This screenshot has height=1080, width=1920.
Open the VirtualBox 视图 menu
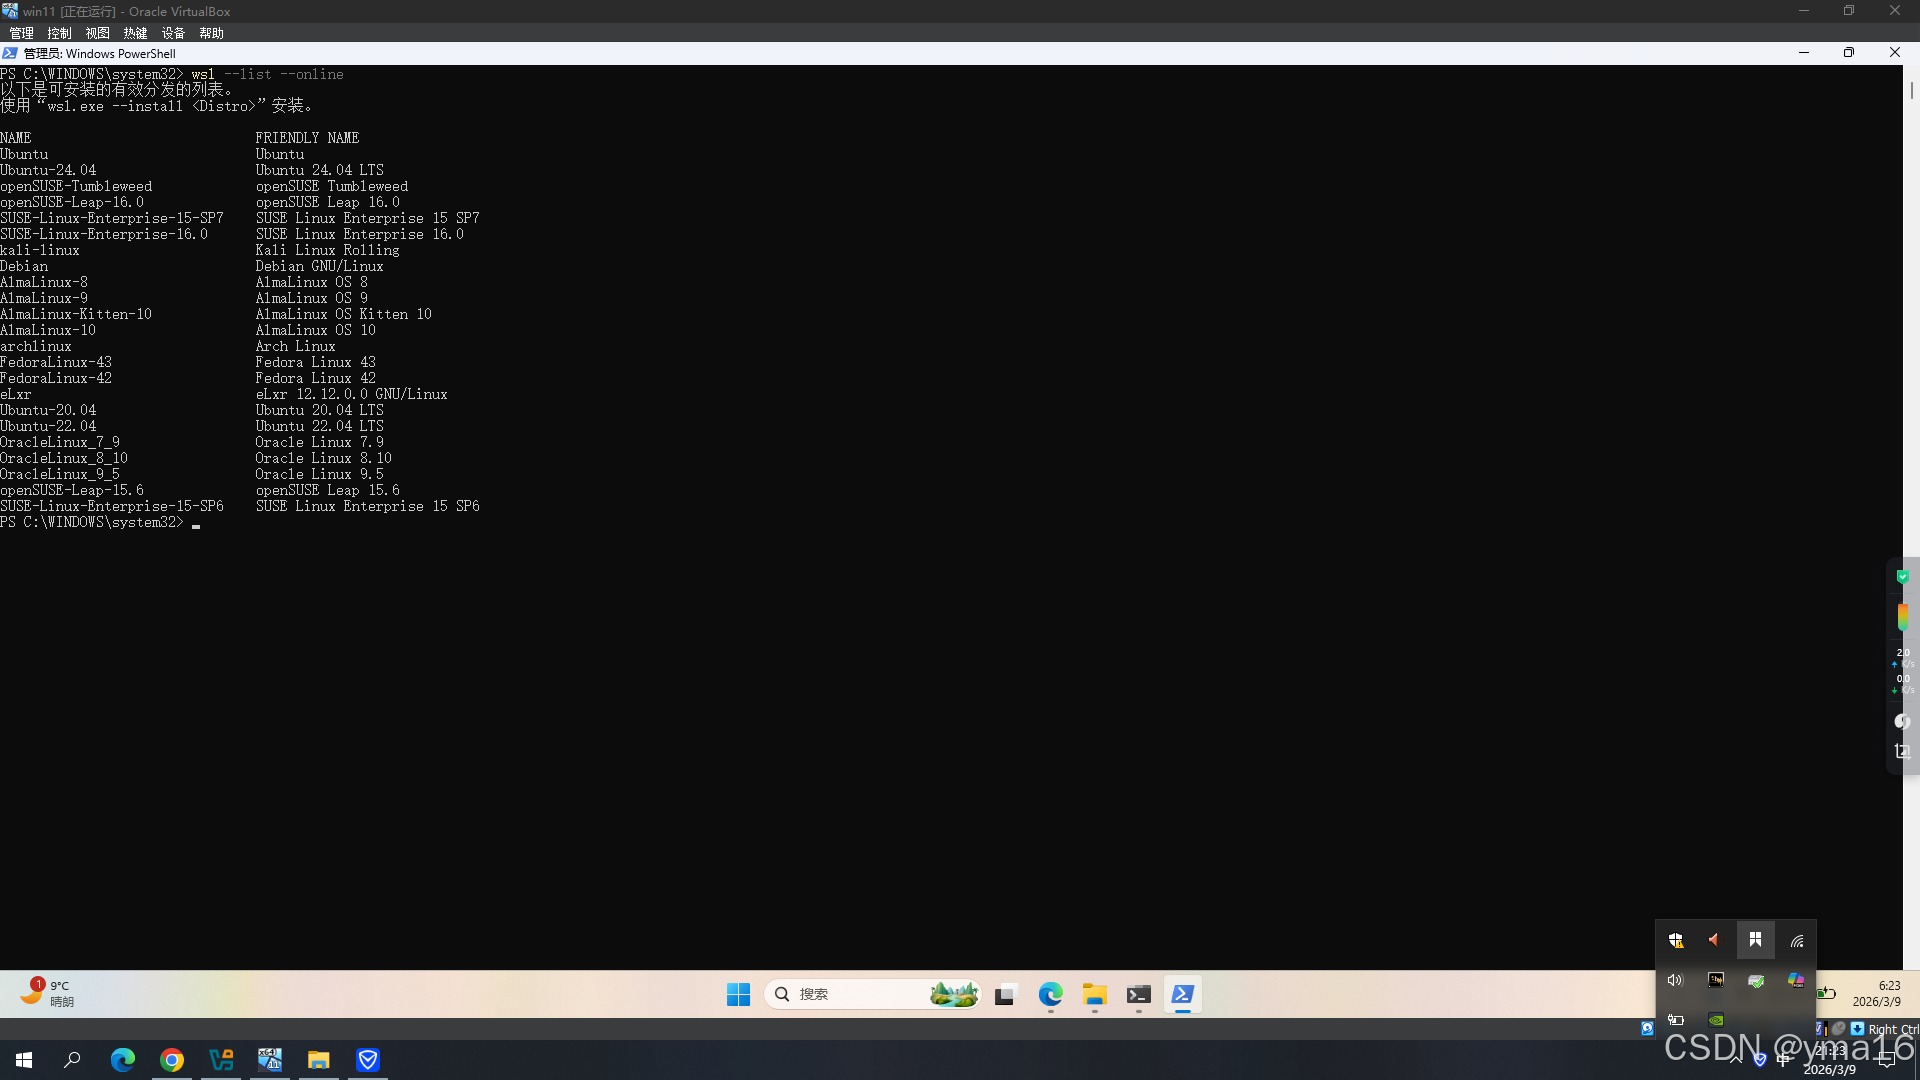click(x=97, y=33)
